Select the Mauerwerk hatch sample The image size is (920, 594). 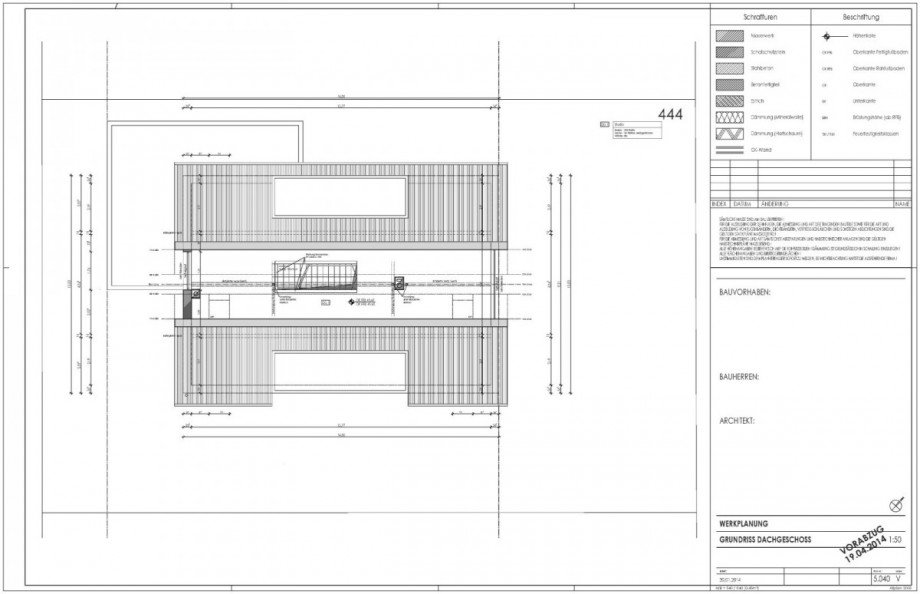pos(729,36)
